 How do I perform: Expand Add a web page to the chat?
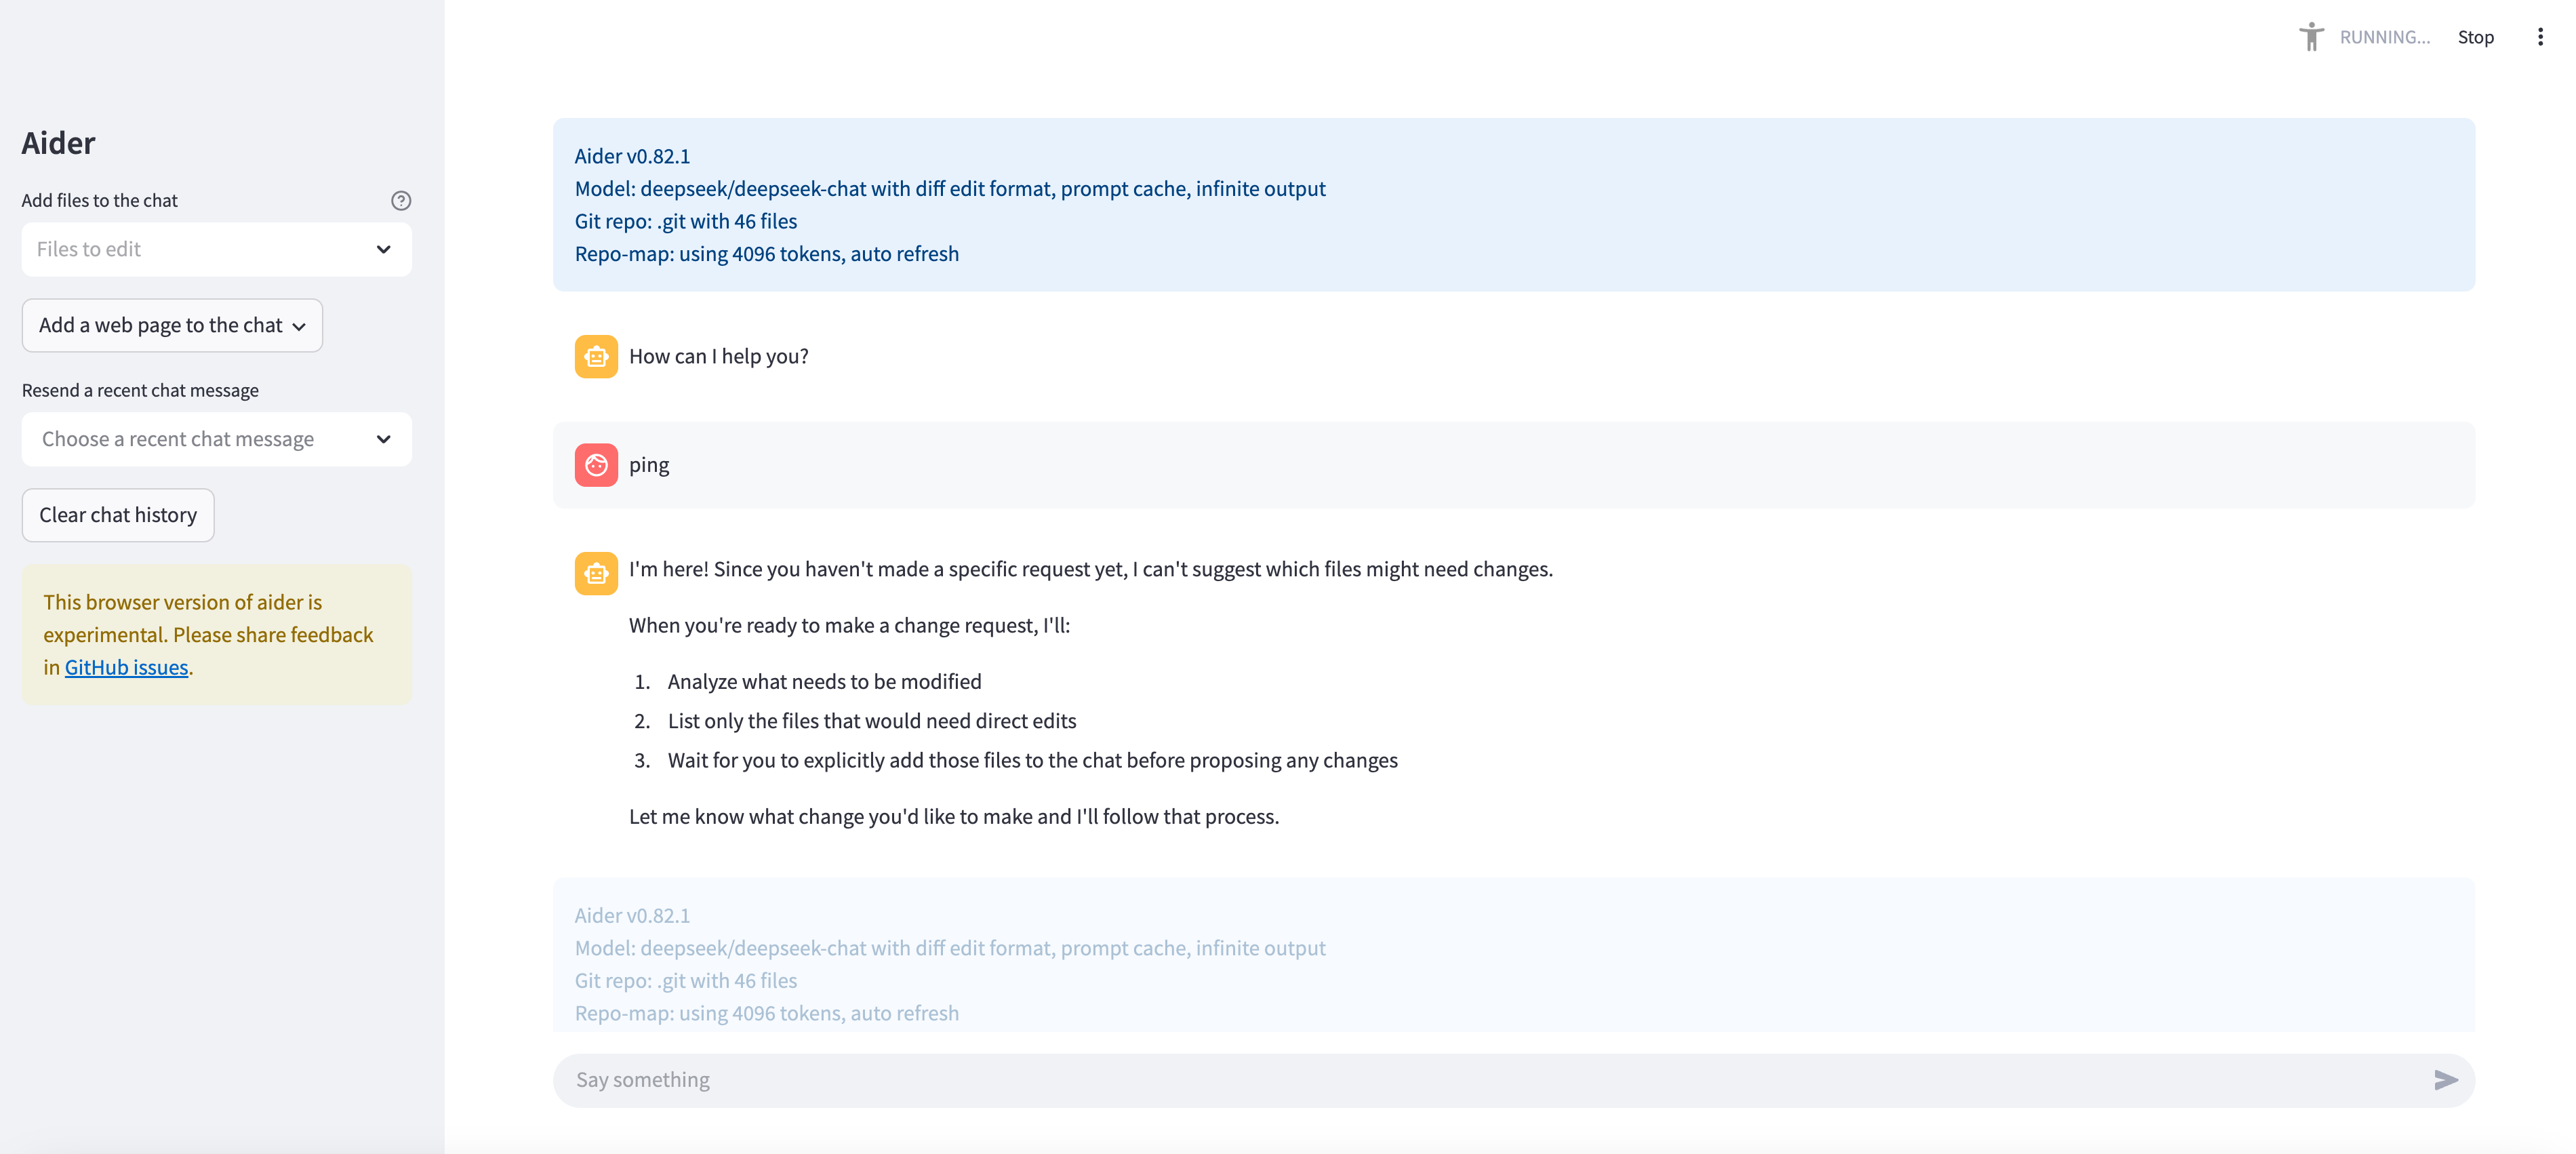(172, 325)
